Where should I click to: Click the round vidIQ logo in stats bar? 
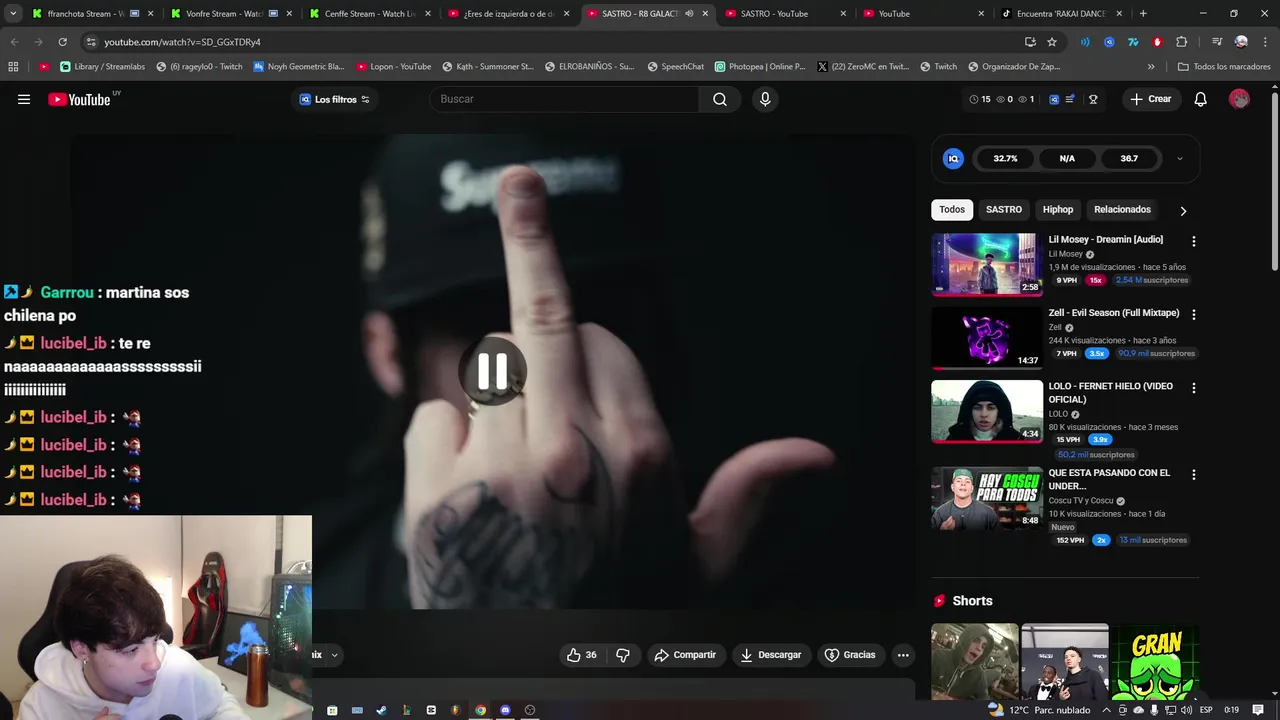(953, 158)
